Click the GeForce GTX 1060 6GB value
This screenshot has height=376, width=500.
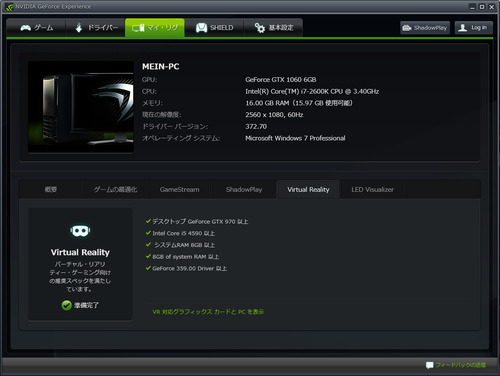[281, 80]
